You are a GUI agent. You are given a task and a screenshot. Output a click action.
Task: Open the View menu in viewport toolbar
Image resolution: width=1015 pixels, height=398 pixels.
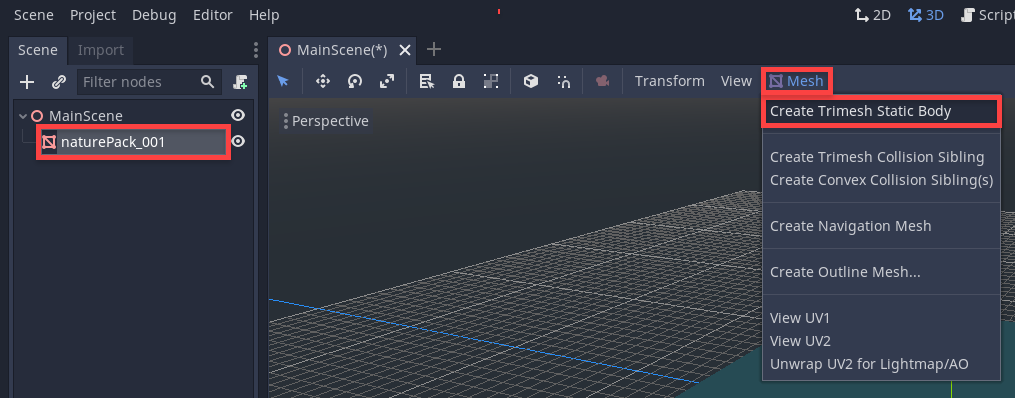736,81
